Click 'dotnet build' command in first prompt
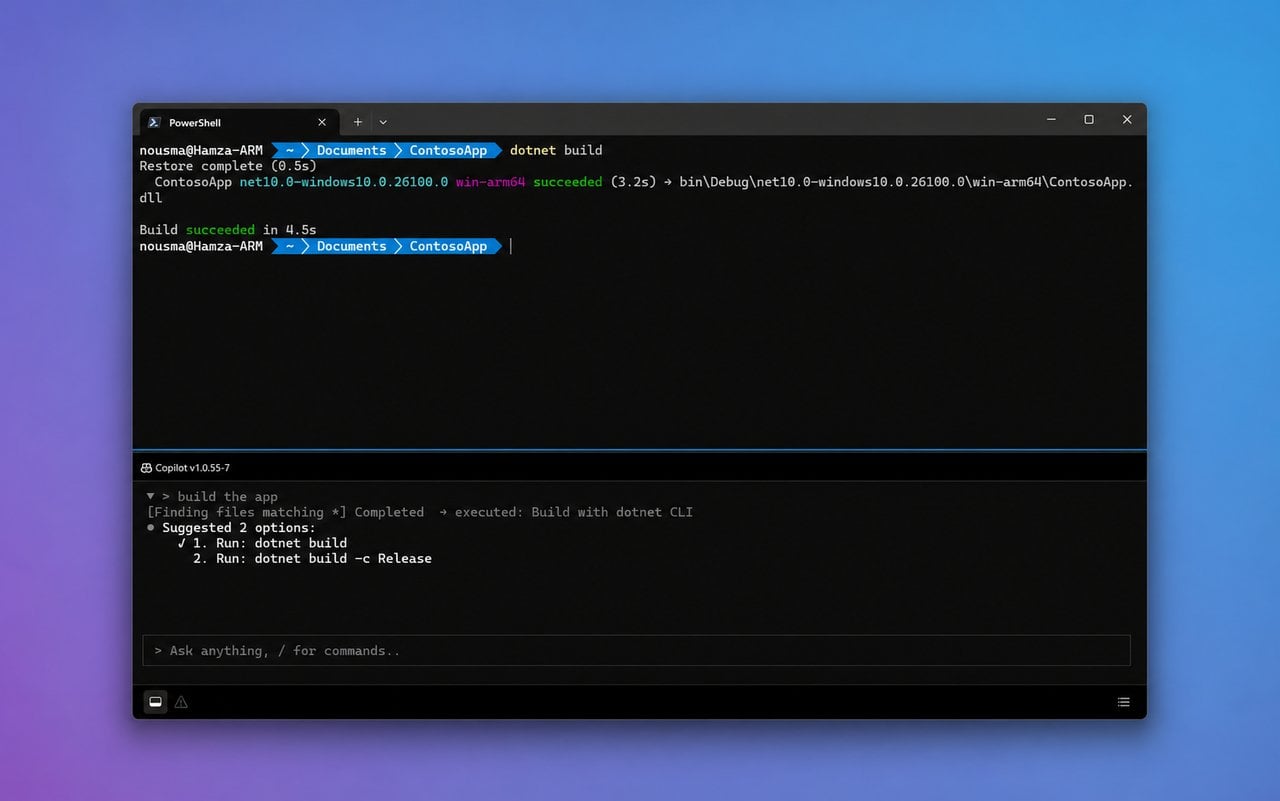Screen dimensions: 1280x801 point(556,150)
